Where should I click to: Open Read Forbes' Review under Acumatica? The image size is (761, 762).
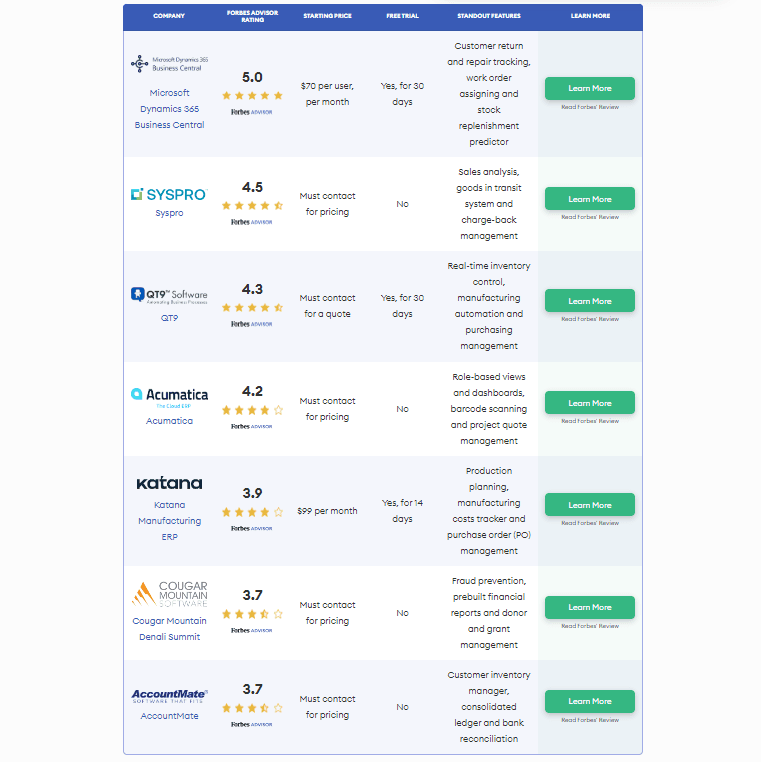click(589, 421)
